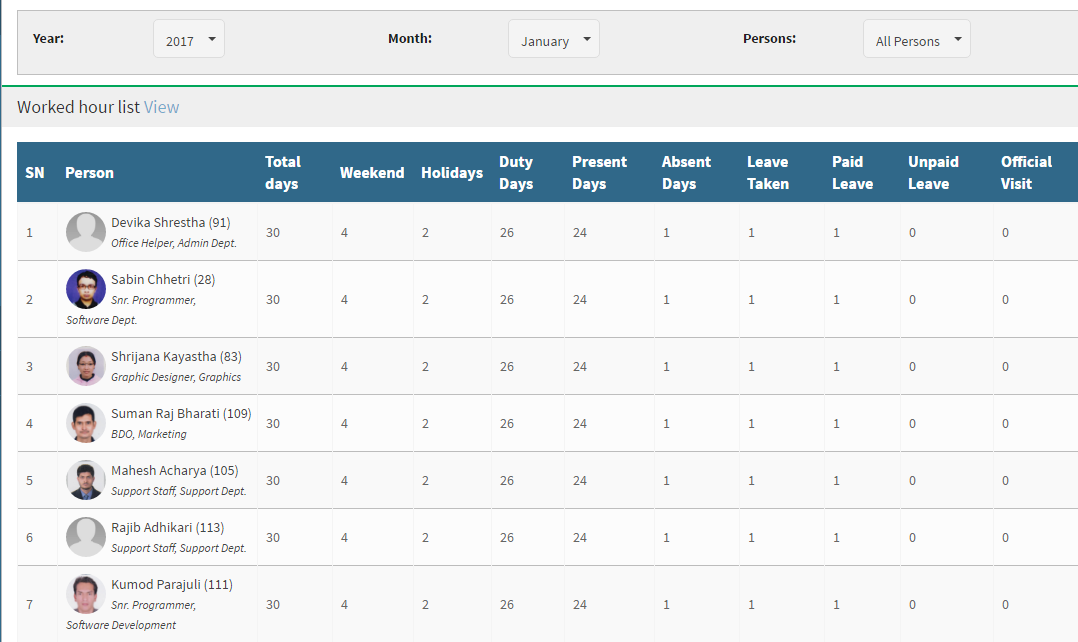Select the name Shrijana Kayastha (83)
This screenshot has height=642, width=1078.
176,357
